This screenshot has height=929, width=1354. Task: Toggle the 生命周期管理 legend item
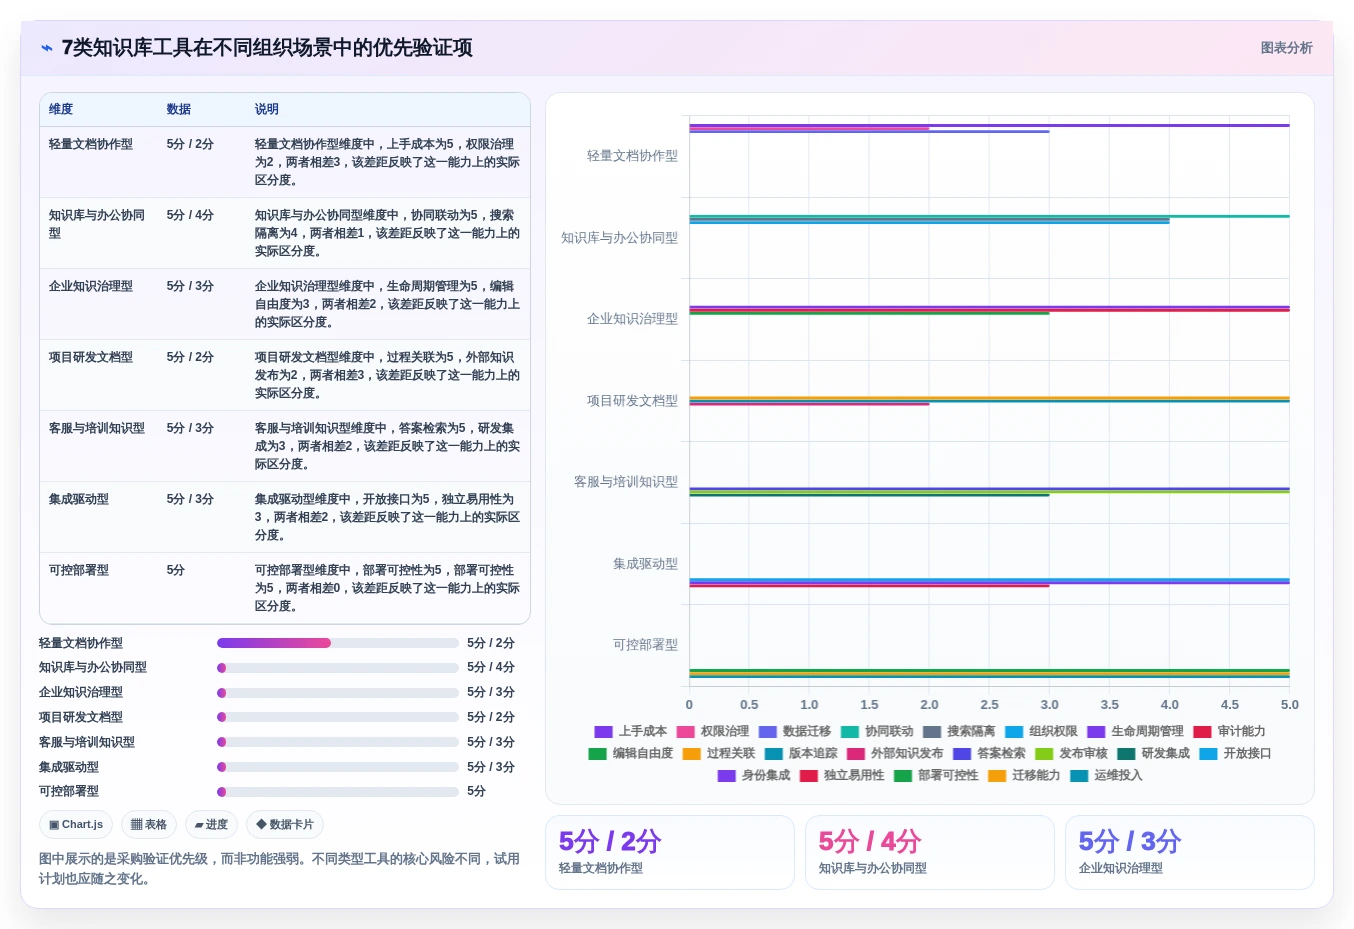point(1135,732)
